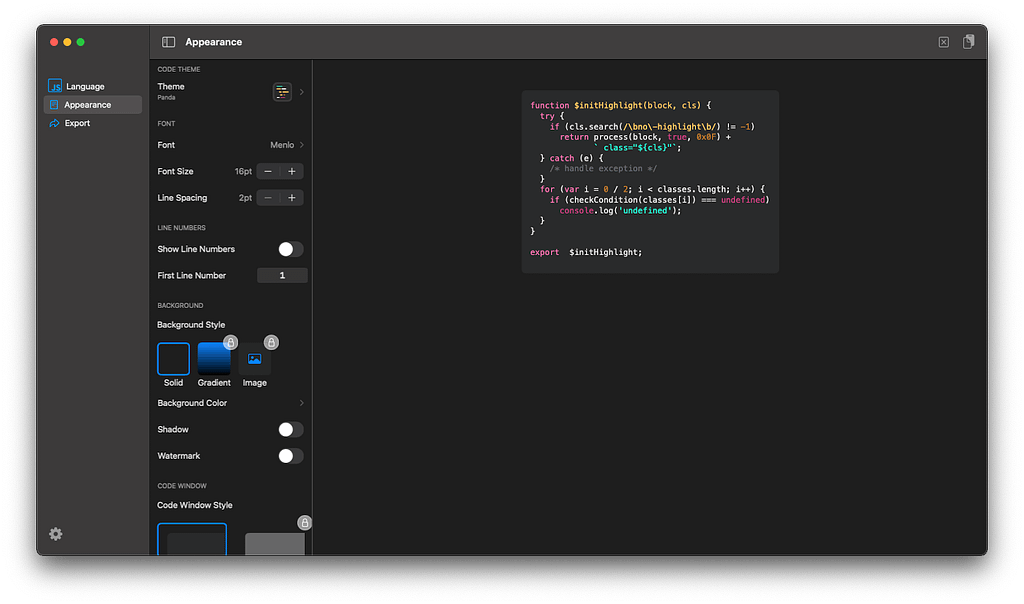Click the clear code icon in title bar
The image size is (1024, 604).
944,42
